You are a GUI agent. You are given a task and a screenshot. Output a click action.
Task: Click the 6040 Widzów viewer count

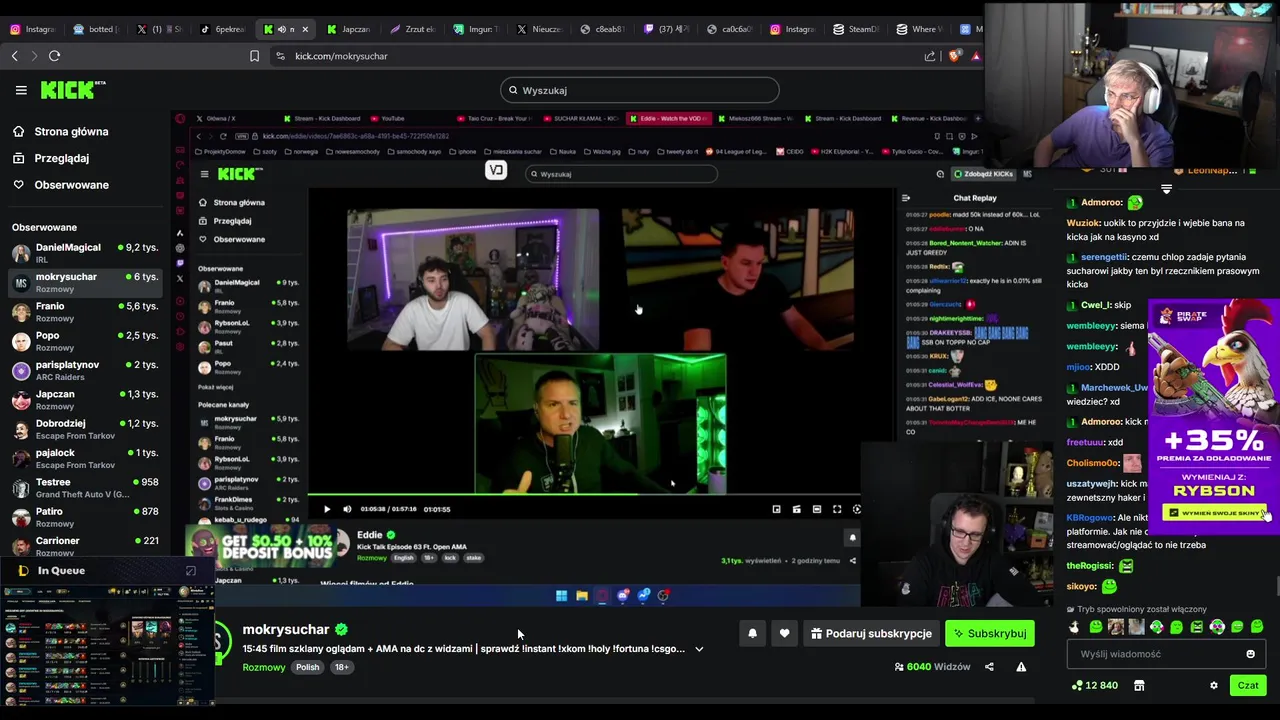coord(933,667)
